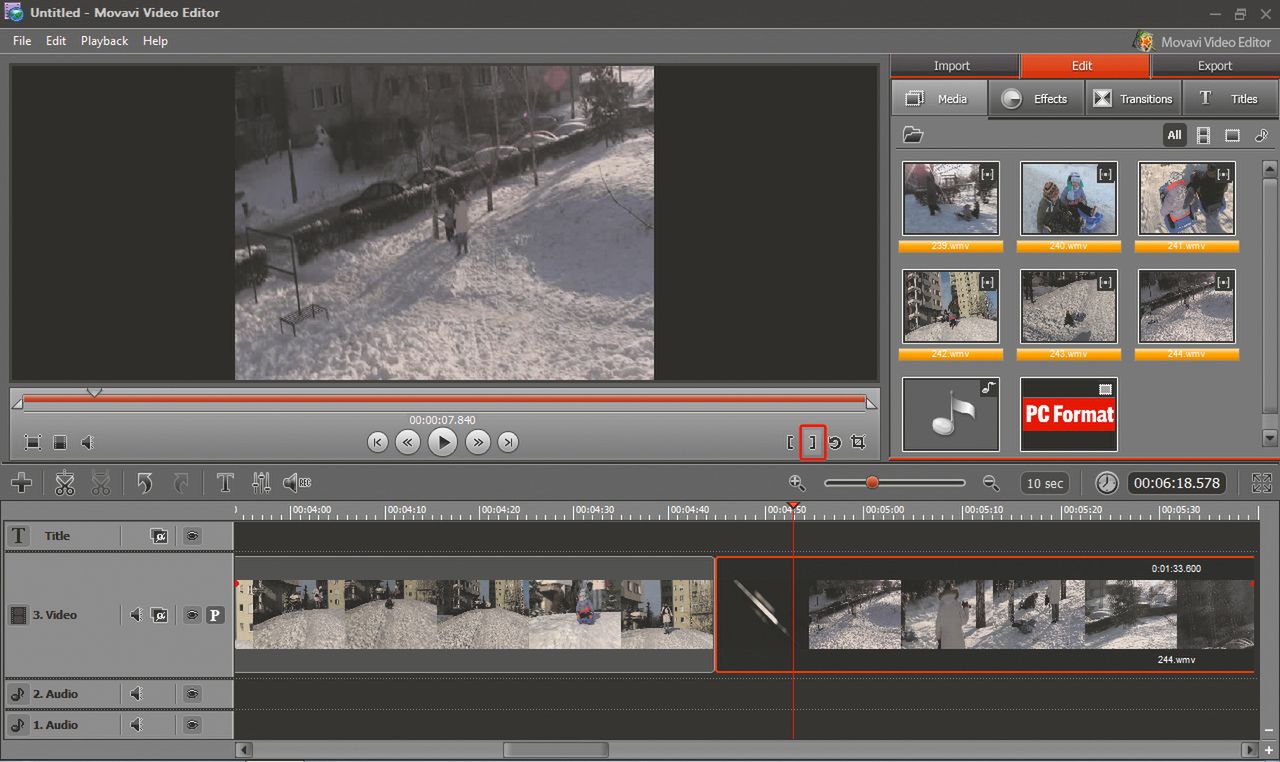1280x762 pixels.
Task: Set the end marker bracket
Action: tap(812, 442)
